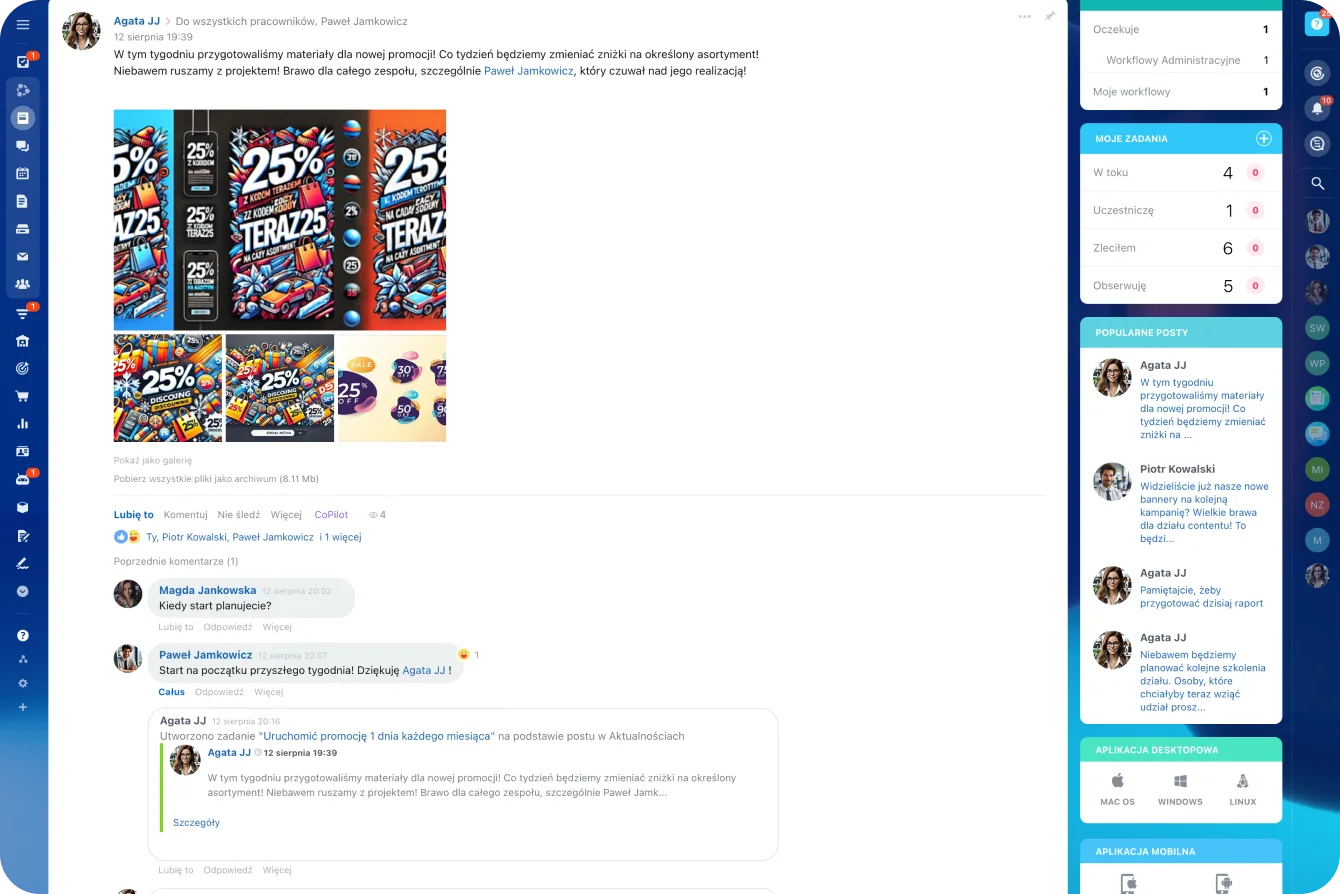This screenshot has width=1340, height=894.
Task: Open the large 25% TERAZ25 promo image
Action: coord(280,220)
